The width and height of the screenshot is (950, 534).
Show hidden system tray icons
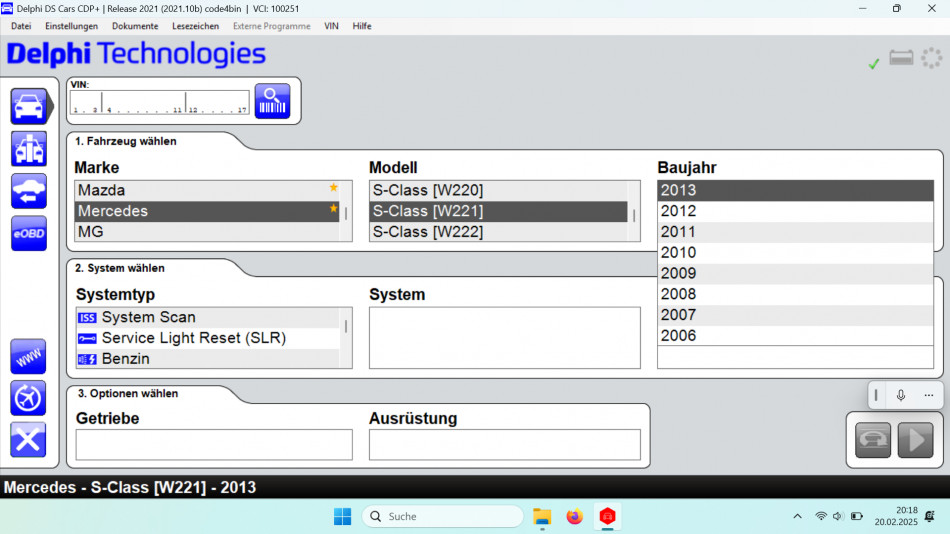[797, 516]
